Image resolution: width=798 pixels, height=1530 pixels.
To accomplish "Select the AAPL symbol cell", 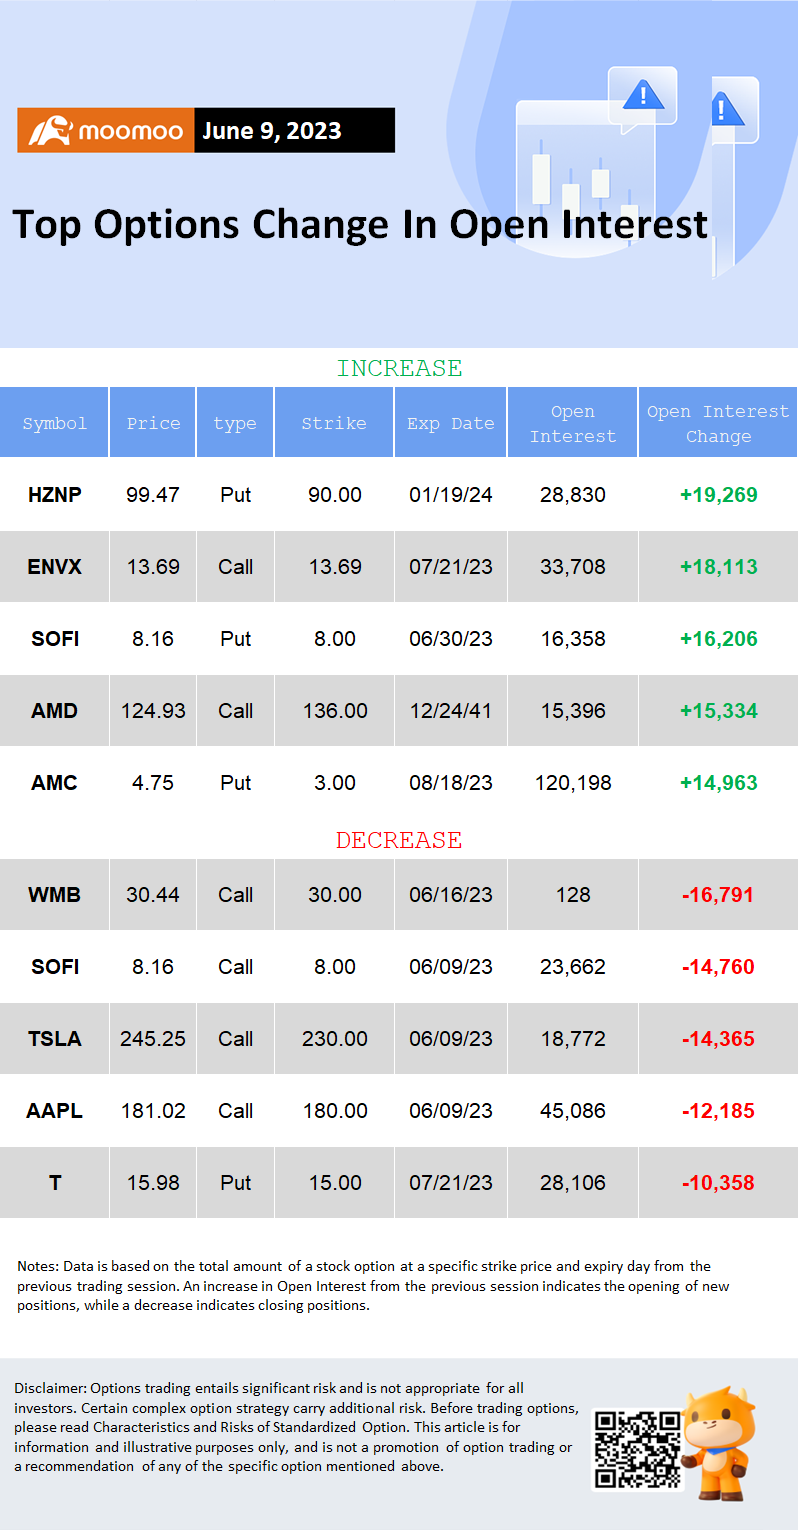I will point(54,1111).
